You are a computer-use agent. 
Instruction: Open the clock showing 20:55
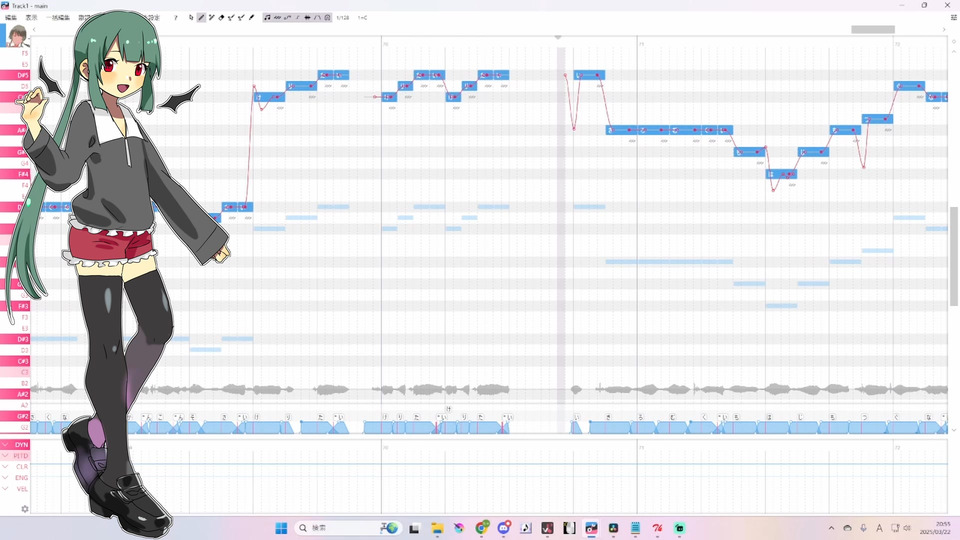(935, 528)
